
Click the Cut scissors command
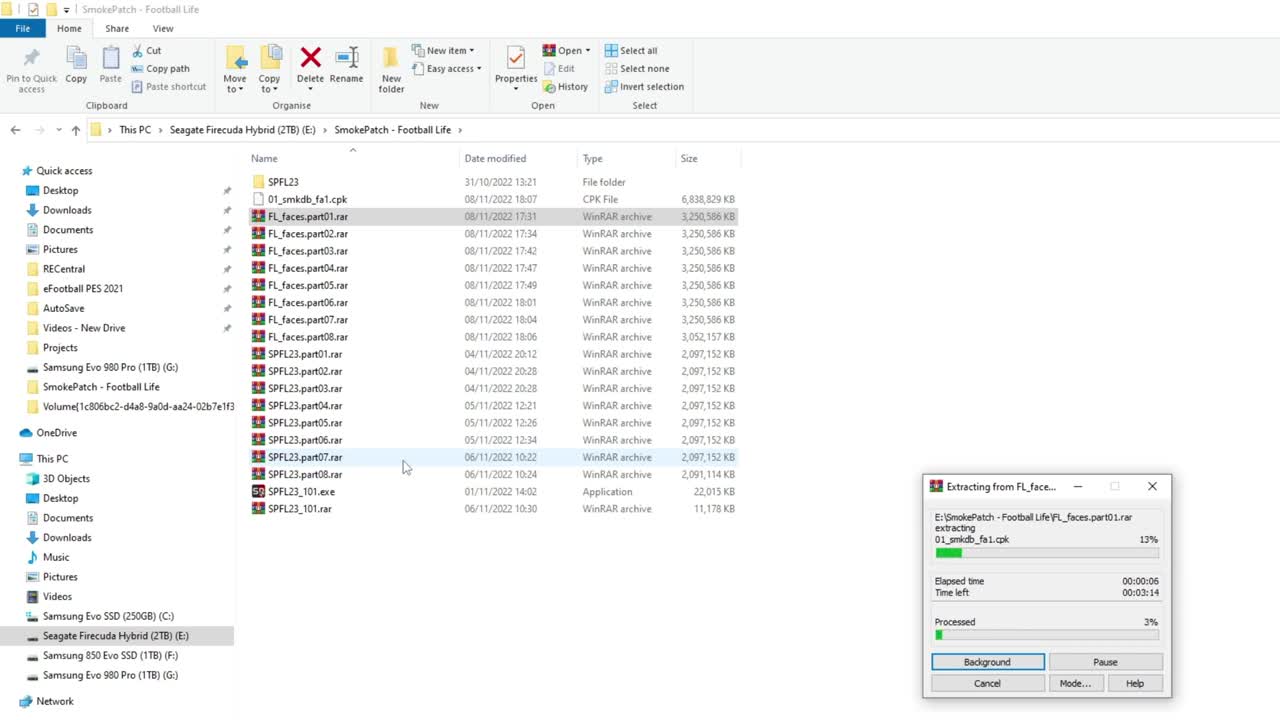pyautogui.click(x=146, y=50)
